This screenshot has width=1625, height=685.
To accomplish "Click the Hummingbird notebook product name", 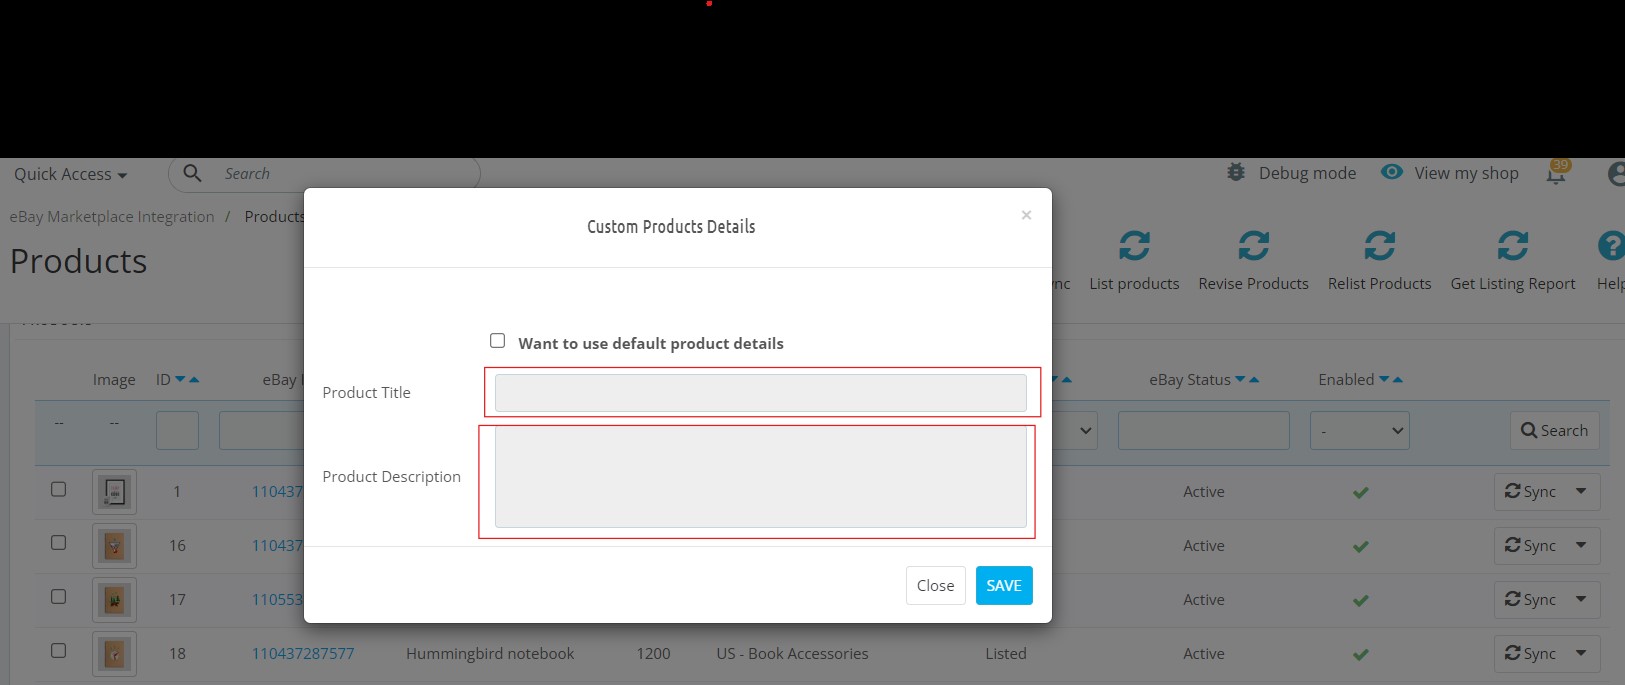I will (x=490, y=653).
